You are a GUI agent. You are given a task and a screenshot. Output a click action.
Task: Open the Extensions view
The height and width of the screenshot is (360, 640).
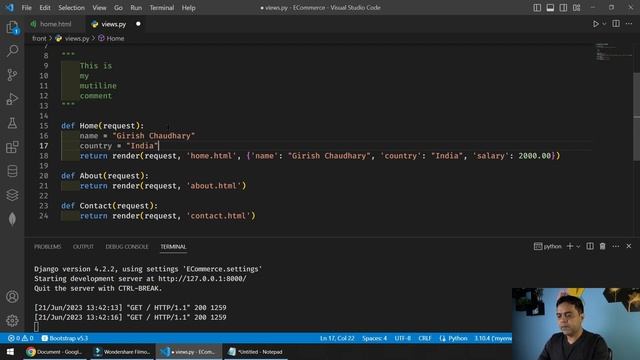point(12,147)
